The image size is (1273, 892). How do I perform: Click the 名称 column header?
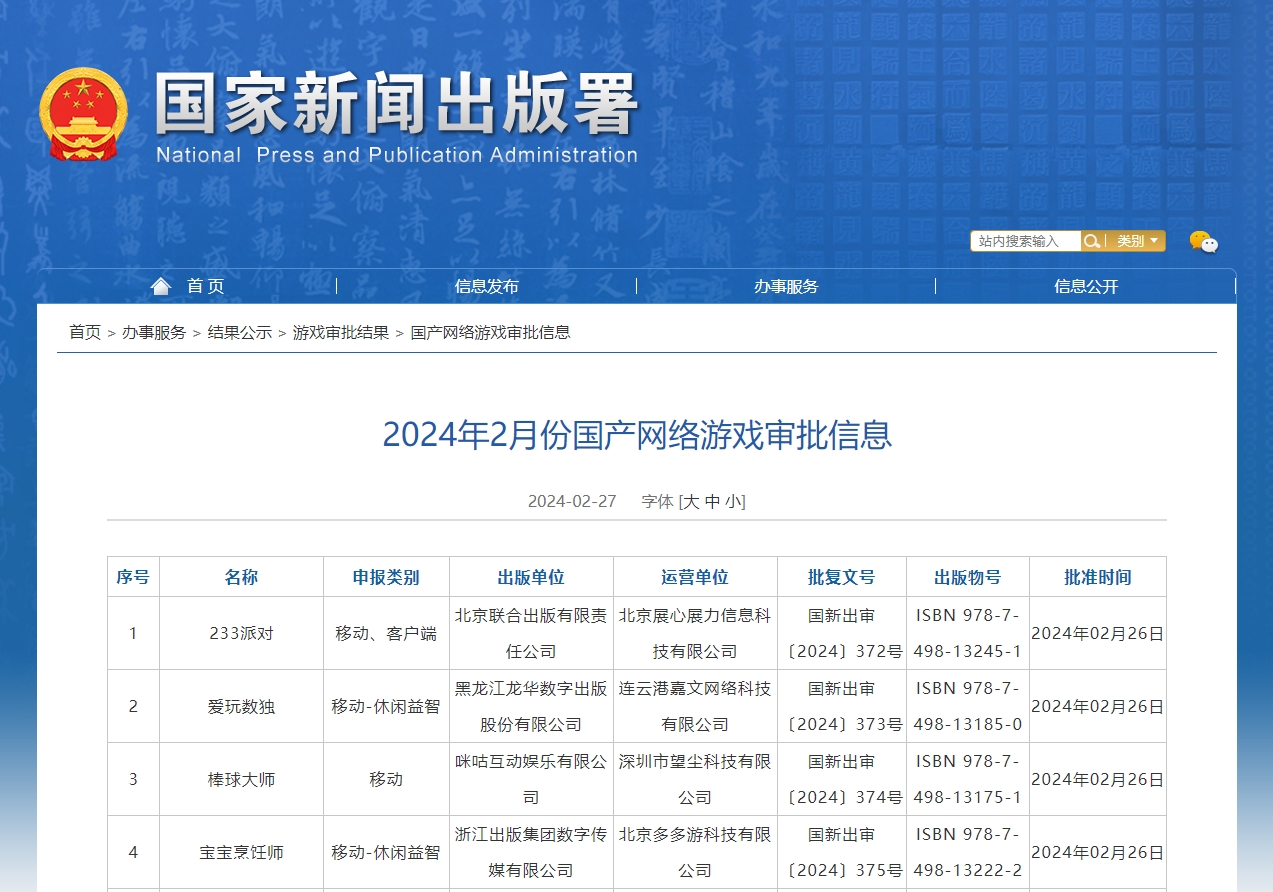[241, 577]
